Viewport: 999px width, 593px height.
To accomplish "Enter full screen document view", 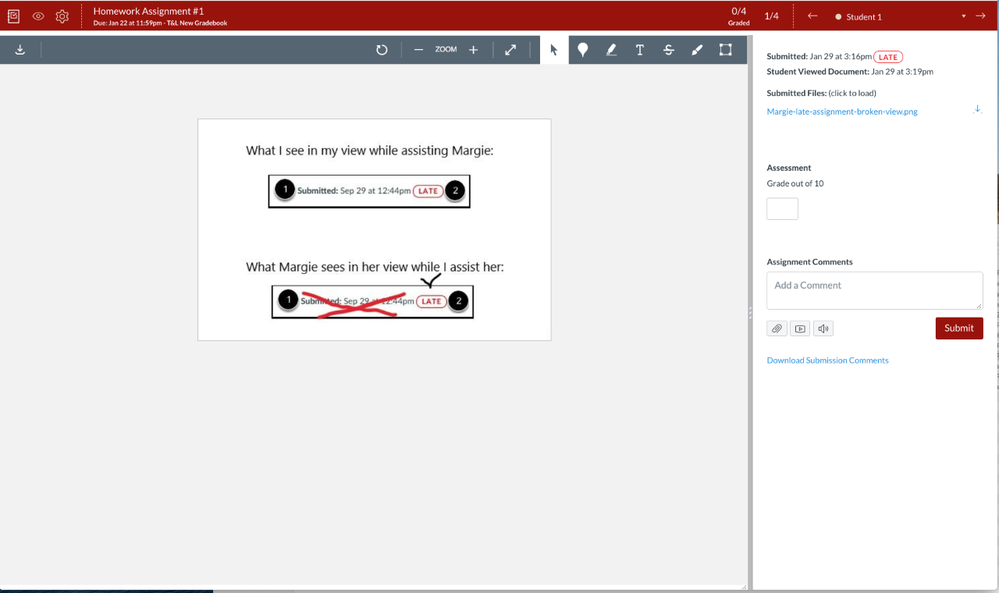I will [x=510, y=50].
